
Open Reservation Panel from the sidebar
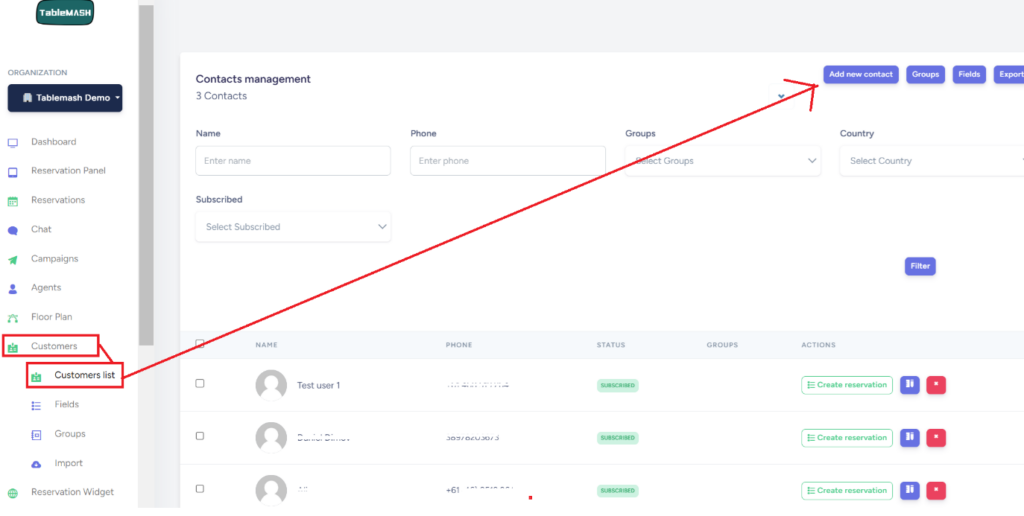pos(67,171)
